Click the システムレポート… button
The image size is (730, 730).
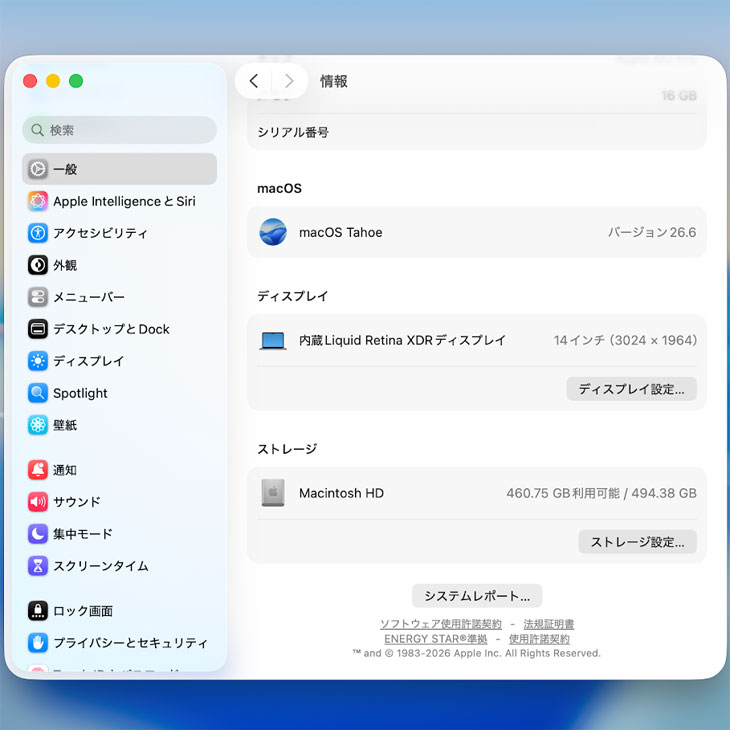pyautogui.click(x=477, y=596)
